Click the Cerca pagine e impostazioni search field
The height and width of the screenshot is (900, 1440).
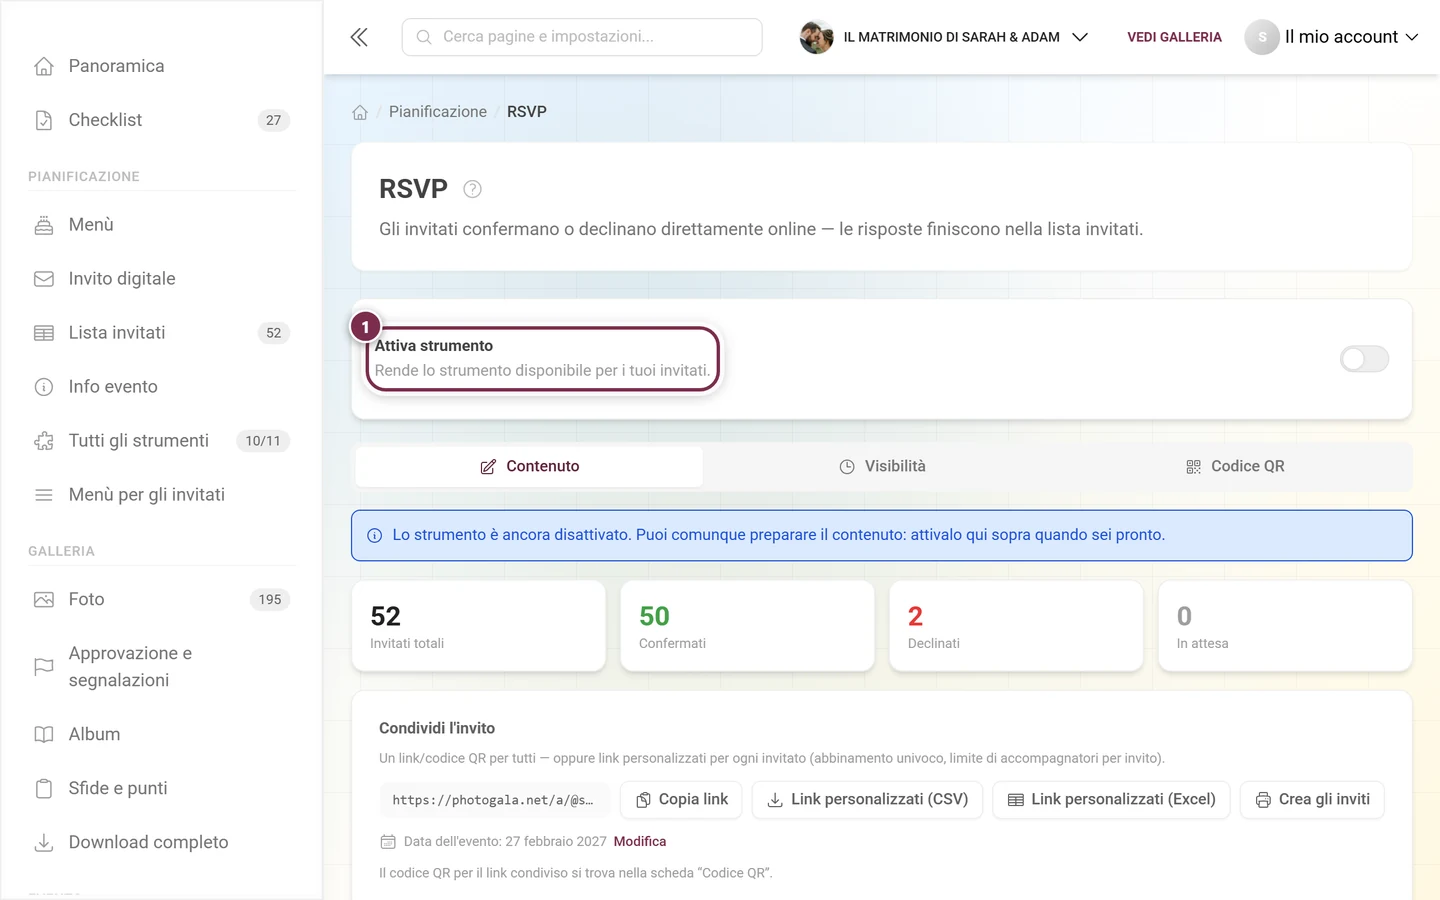click(x=582, y=37)
